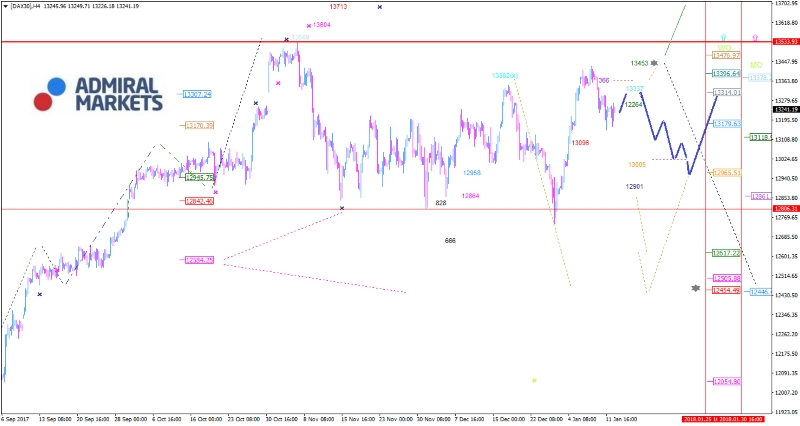Click the dark X marker at the top center
The height and width of the screenshot is (426, 800).
pyautogui.click(x=379, y=7)
